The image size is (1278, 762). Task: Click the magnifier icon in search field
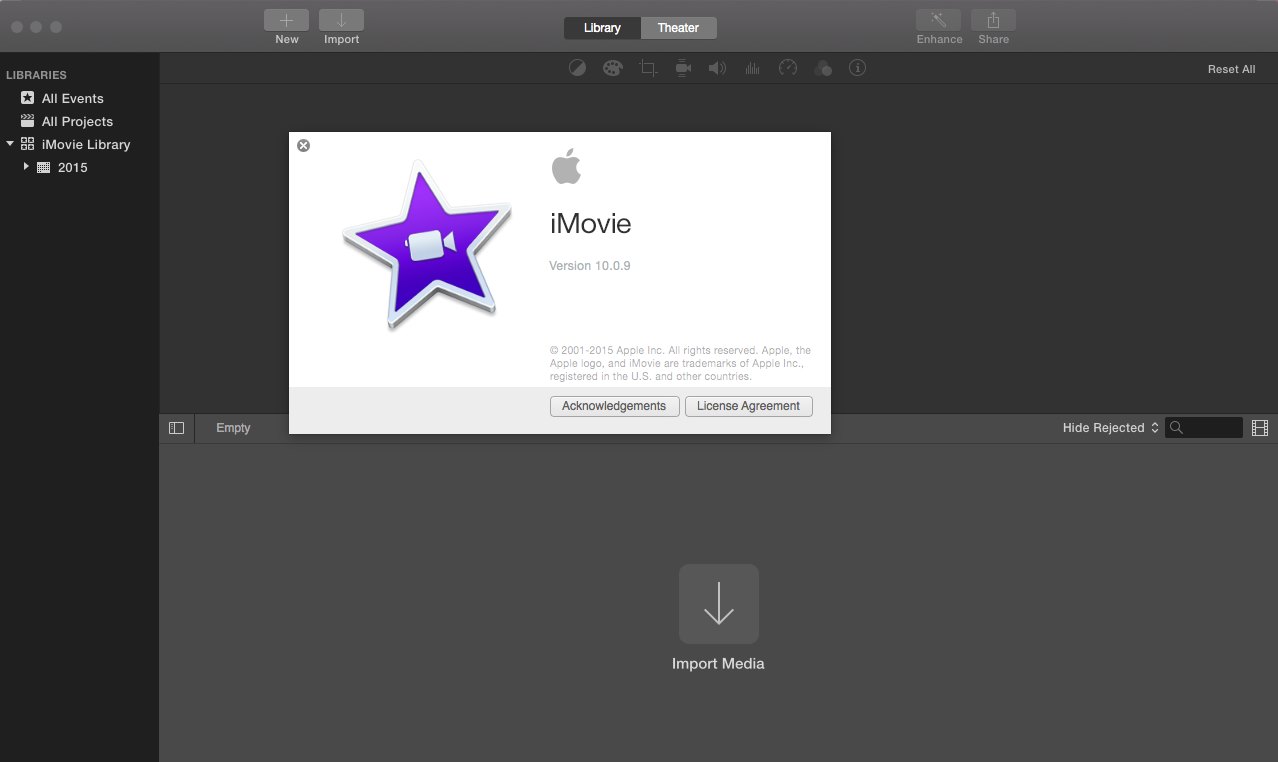pos(1177,428)
